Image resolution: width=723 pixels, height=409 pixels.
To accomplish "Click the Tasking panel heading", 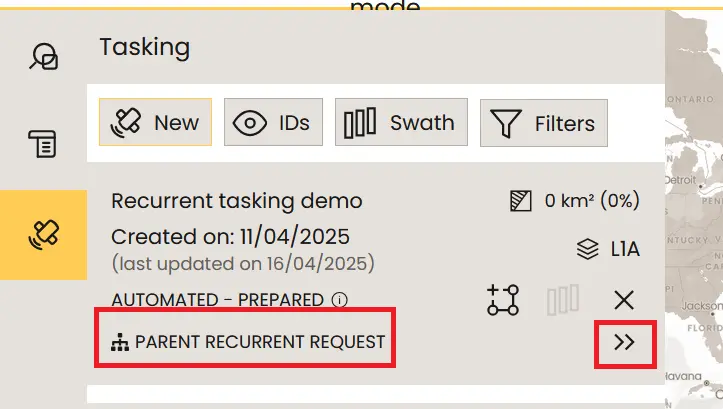I will (144, 46).
